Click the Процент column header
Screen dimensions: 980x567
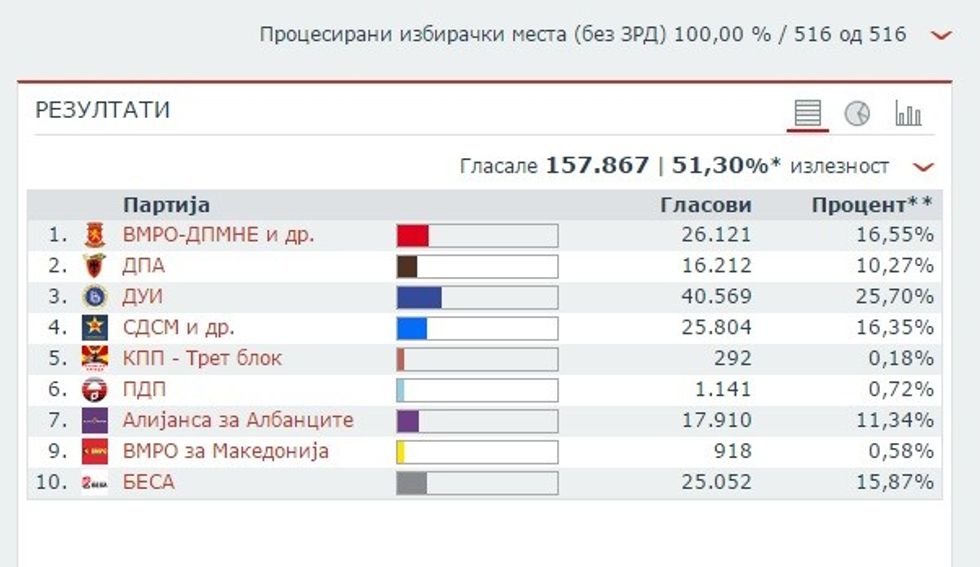(871, 206)
